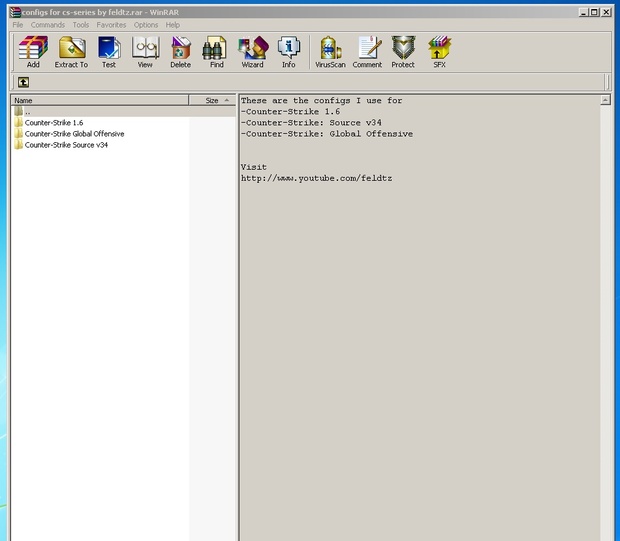
Task: Maximize the WinRAR window
Action: (x=594, y=12)
